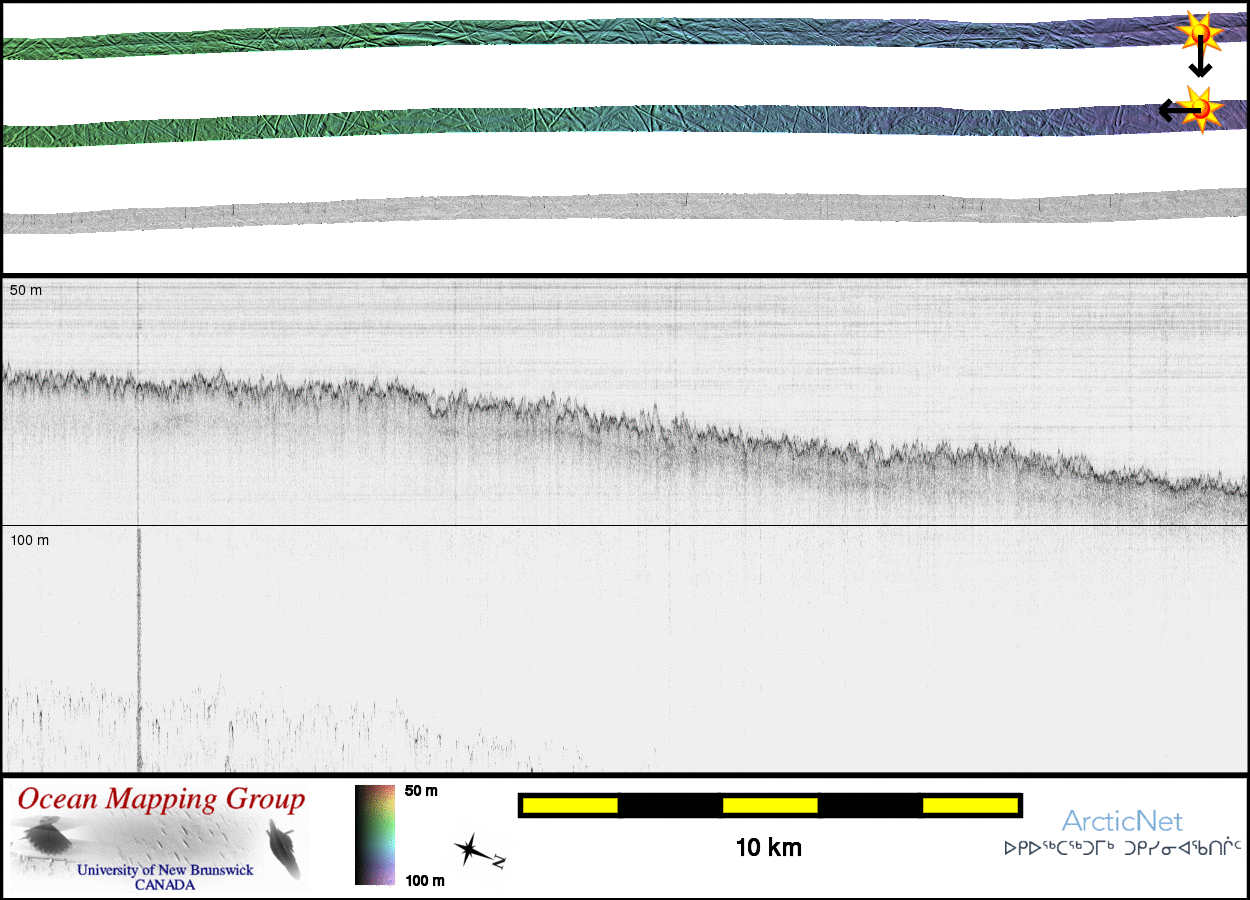This screenshot has width=1250, height=900.
Task: Click the upper starburst marker on top swath
Action: point(1199,32)
